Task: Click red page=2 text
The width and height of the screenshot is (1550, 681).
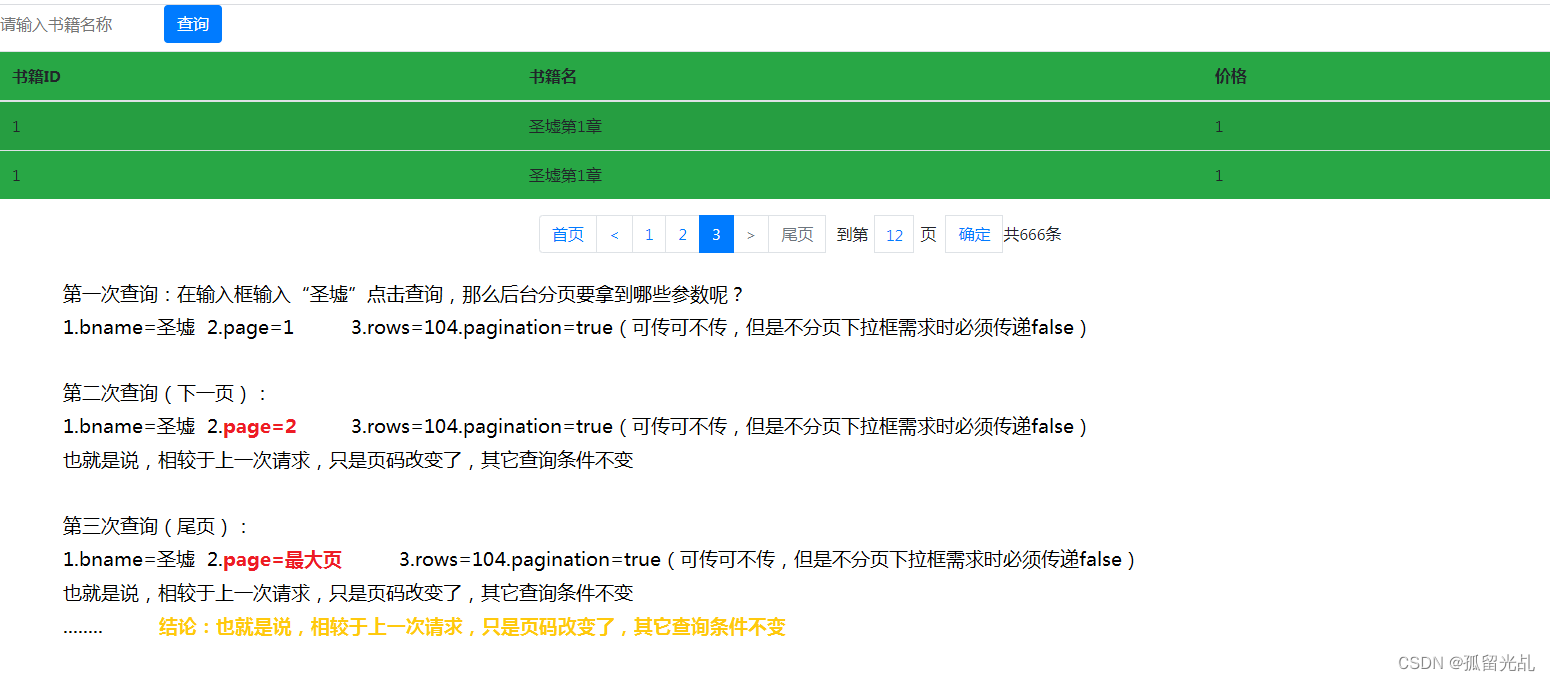Action: tap(260, 427)
